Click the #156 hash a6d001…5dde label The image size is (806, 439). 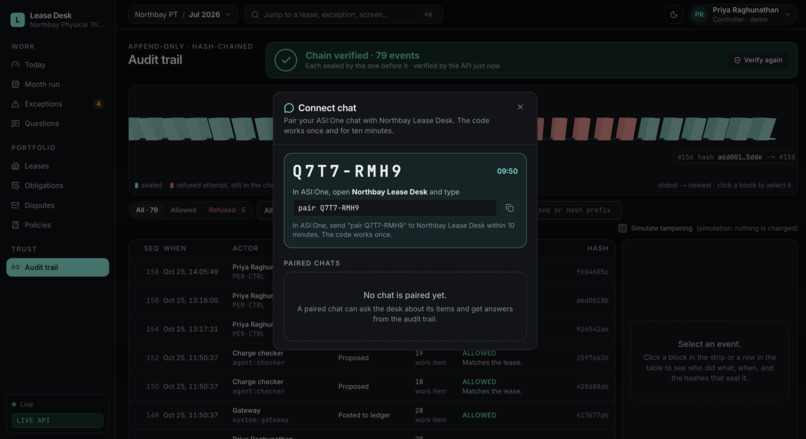pos(736,157)
